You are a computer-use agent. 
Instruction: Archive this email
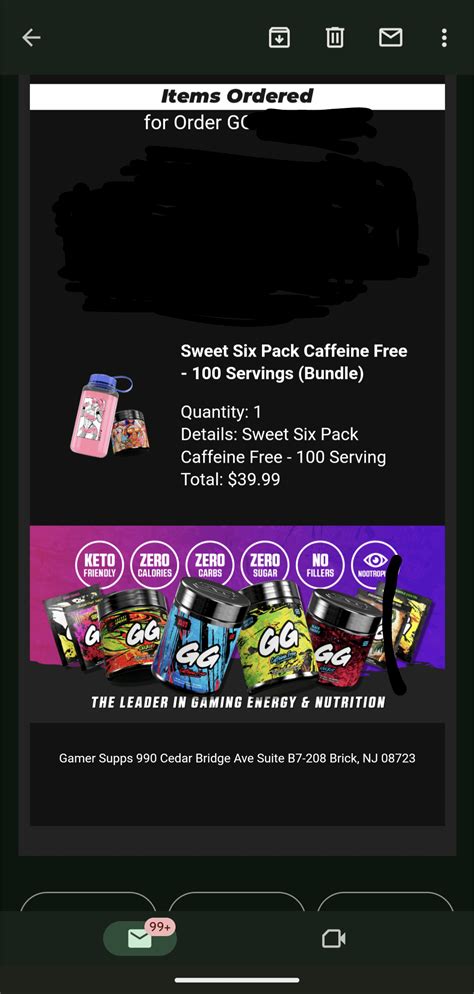tap(279, 38)
